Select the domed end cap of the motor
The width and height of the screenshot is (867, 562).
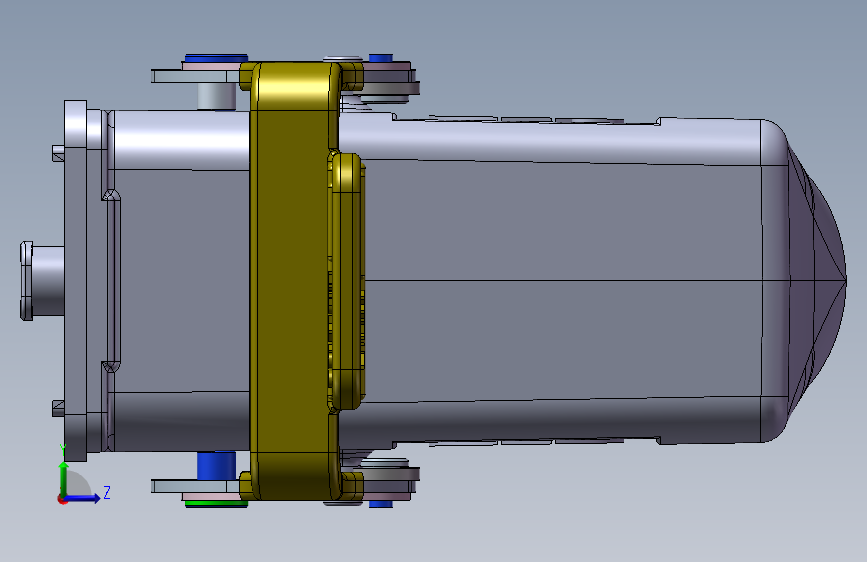pyautogui.click(x=816, y=281)
